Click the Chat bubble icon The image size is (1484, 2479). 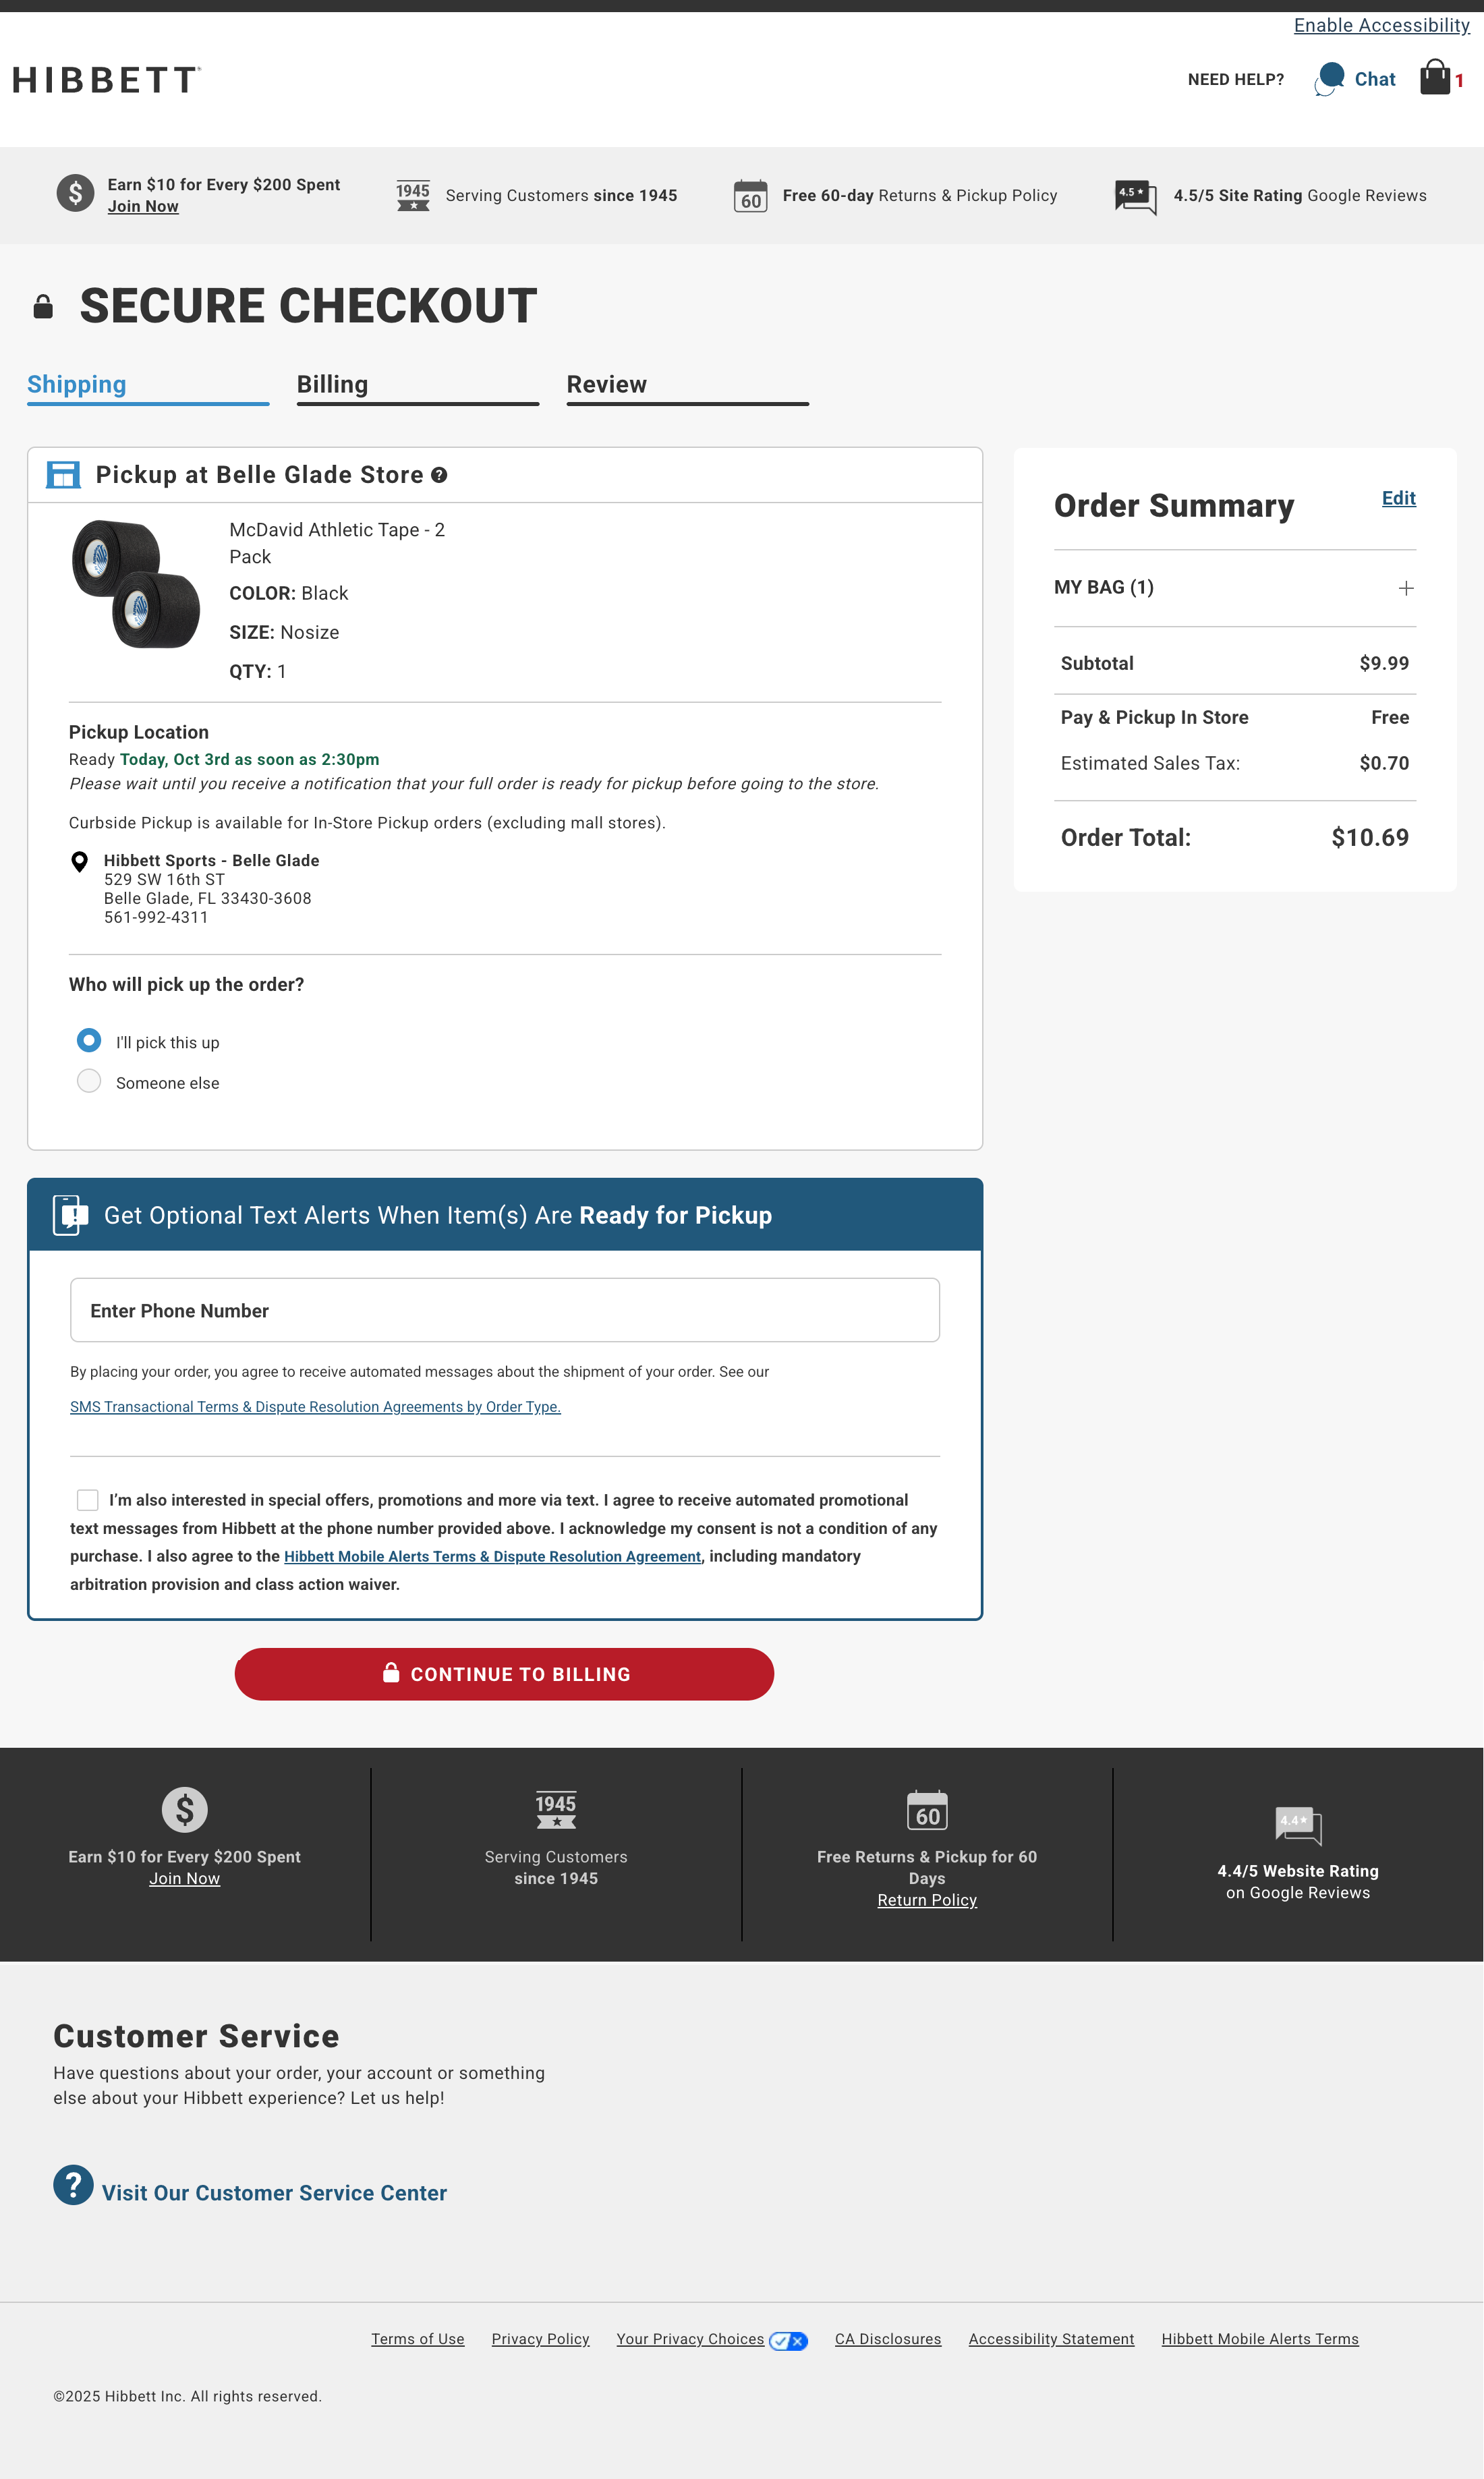(1330, 78)
